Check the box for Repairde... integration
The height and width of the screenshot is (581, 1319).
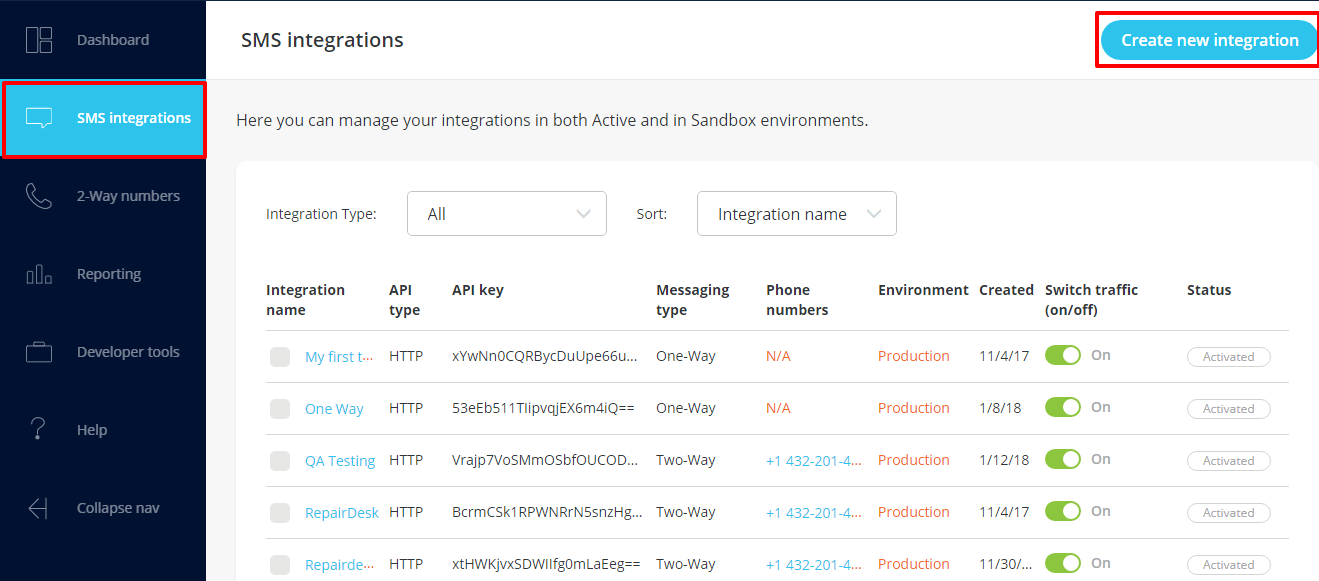click(x=280, y=565)
